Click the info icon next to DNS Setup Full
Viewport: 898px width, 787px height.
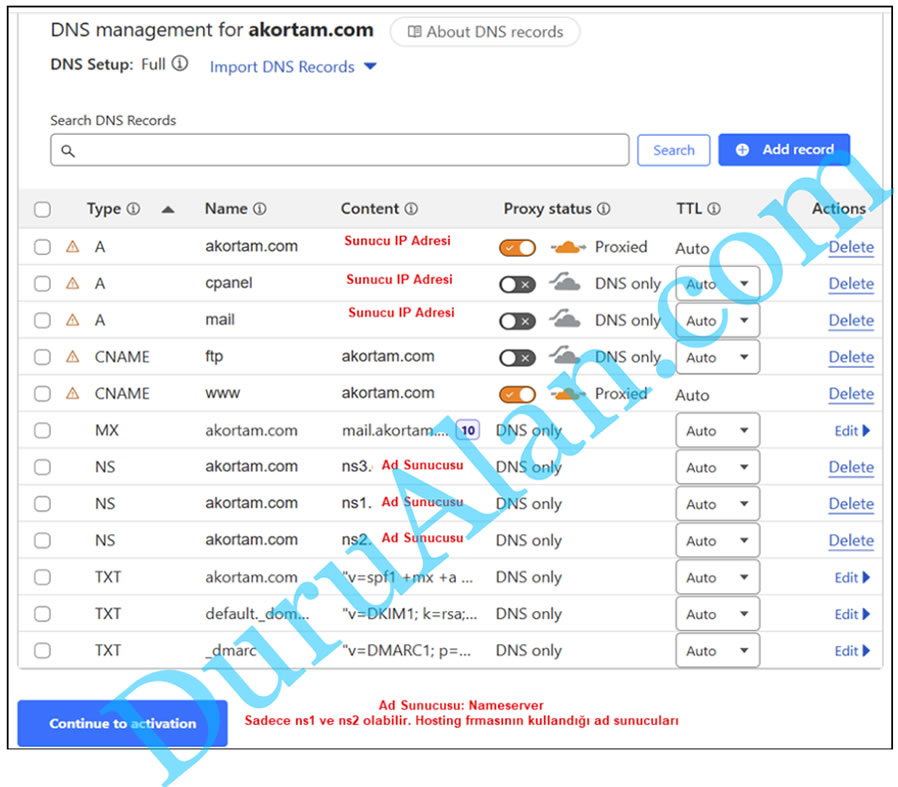coord(180,63)
